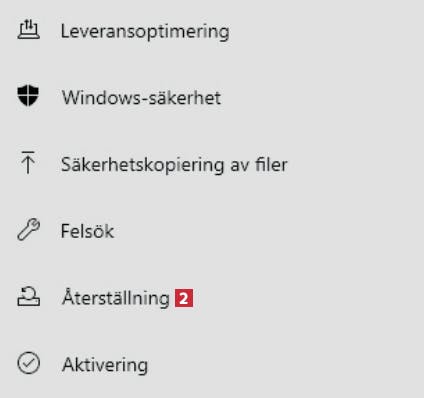Click the Säkerhetskopiering av filer text
The height and width of the screenshot is (398, 424).
pos(174,165)
